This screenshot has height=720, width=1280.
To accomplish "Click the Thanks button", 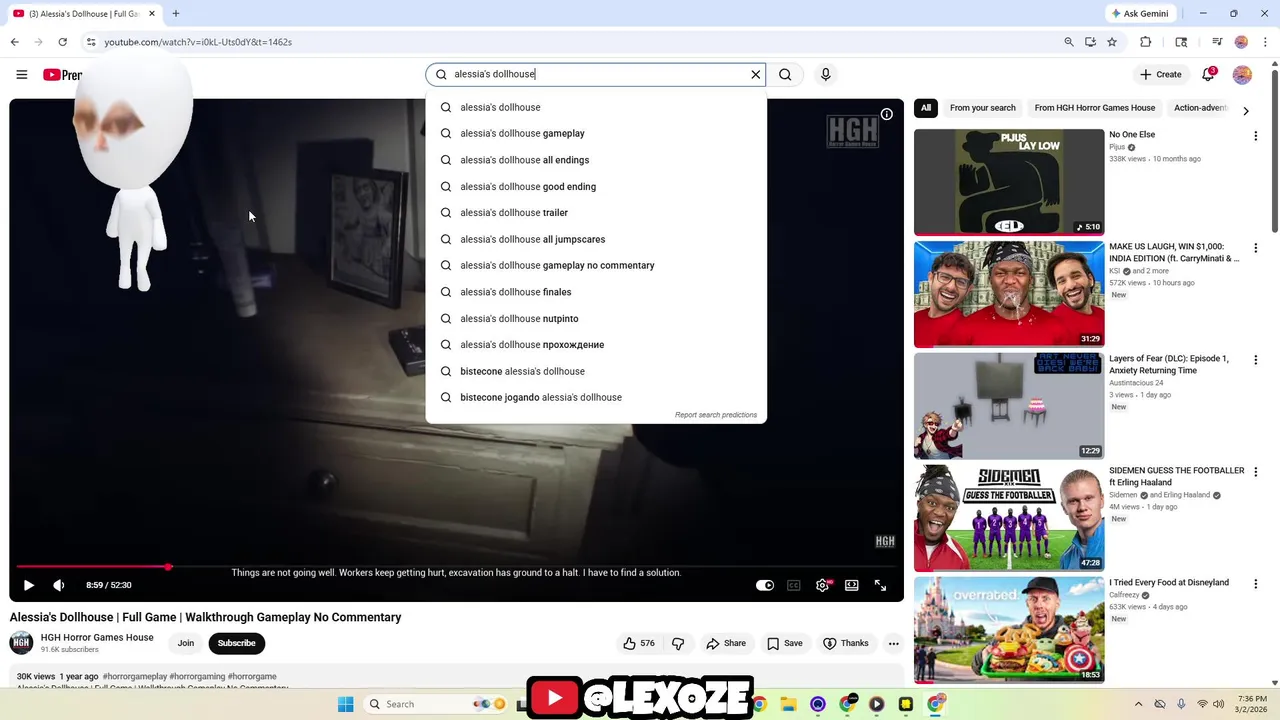I will click(846, 643).
